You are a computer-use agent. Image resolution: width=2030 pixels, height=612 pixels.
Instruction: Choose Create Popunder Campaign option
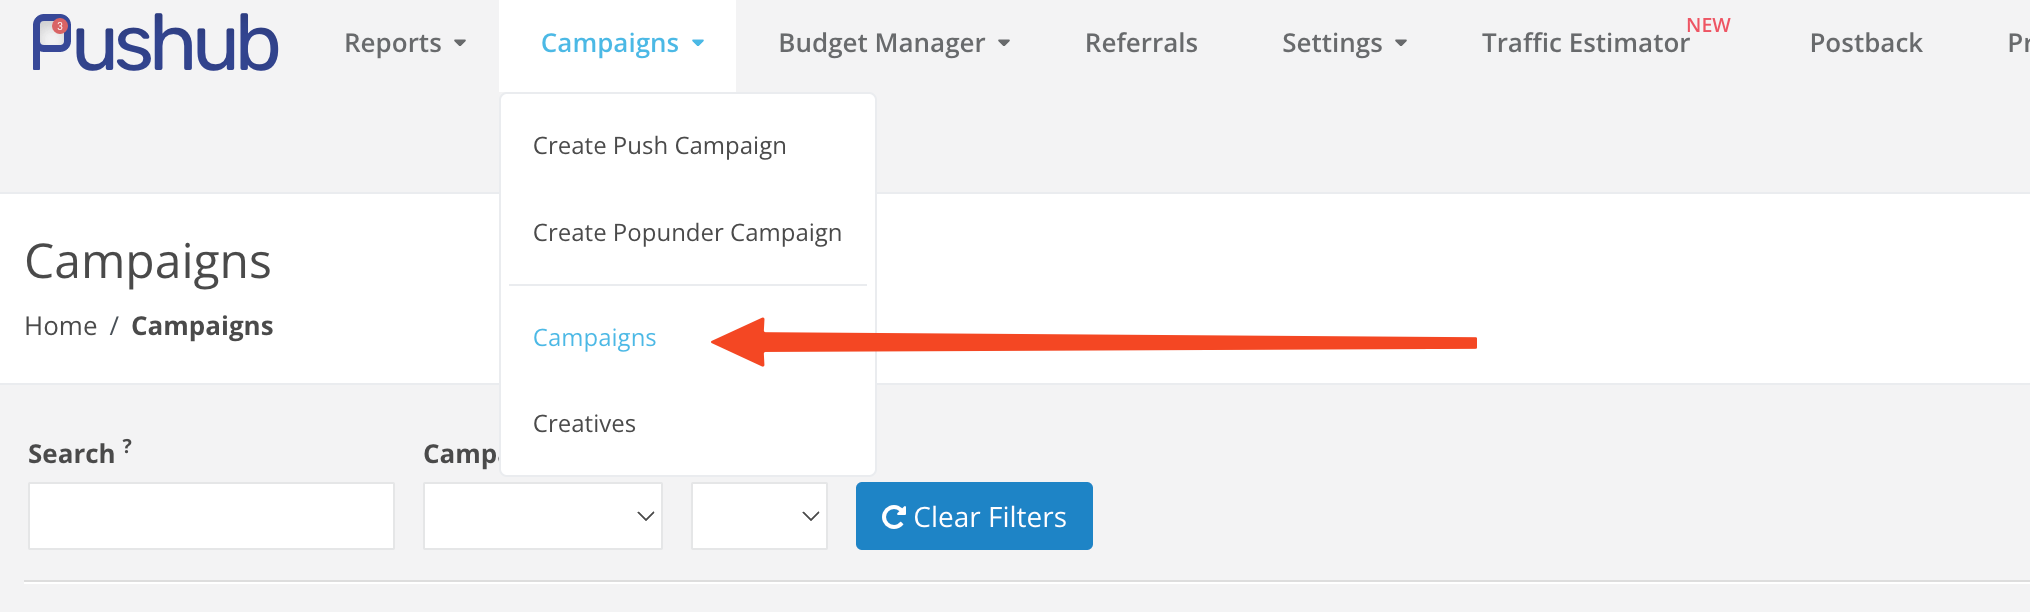point(687,233)
